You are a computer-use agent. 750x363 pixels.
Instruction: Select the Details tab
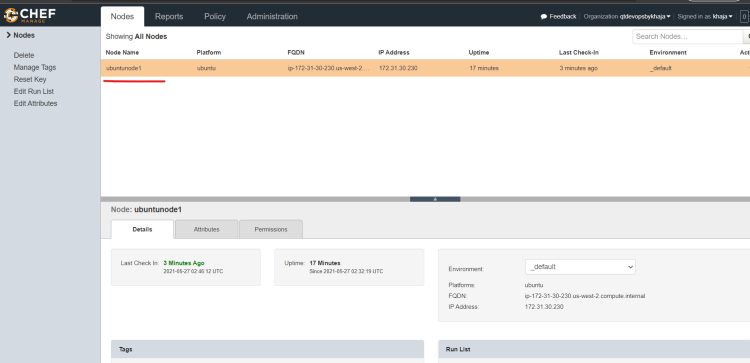tap(142, 229)
